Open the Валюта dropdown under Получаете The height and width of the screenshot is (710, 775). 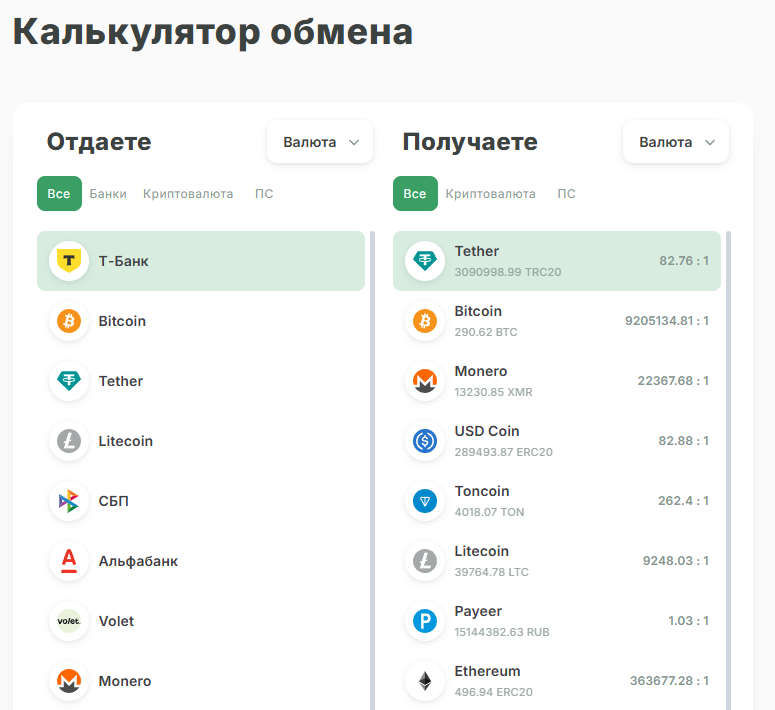[x=676, y=142]
